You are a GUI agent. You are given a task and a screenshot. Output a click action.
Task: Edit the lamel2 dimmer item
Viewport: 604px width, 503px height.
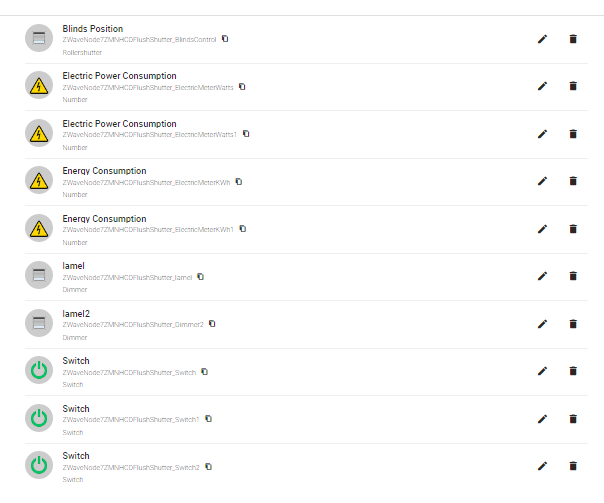[543, 324]
